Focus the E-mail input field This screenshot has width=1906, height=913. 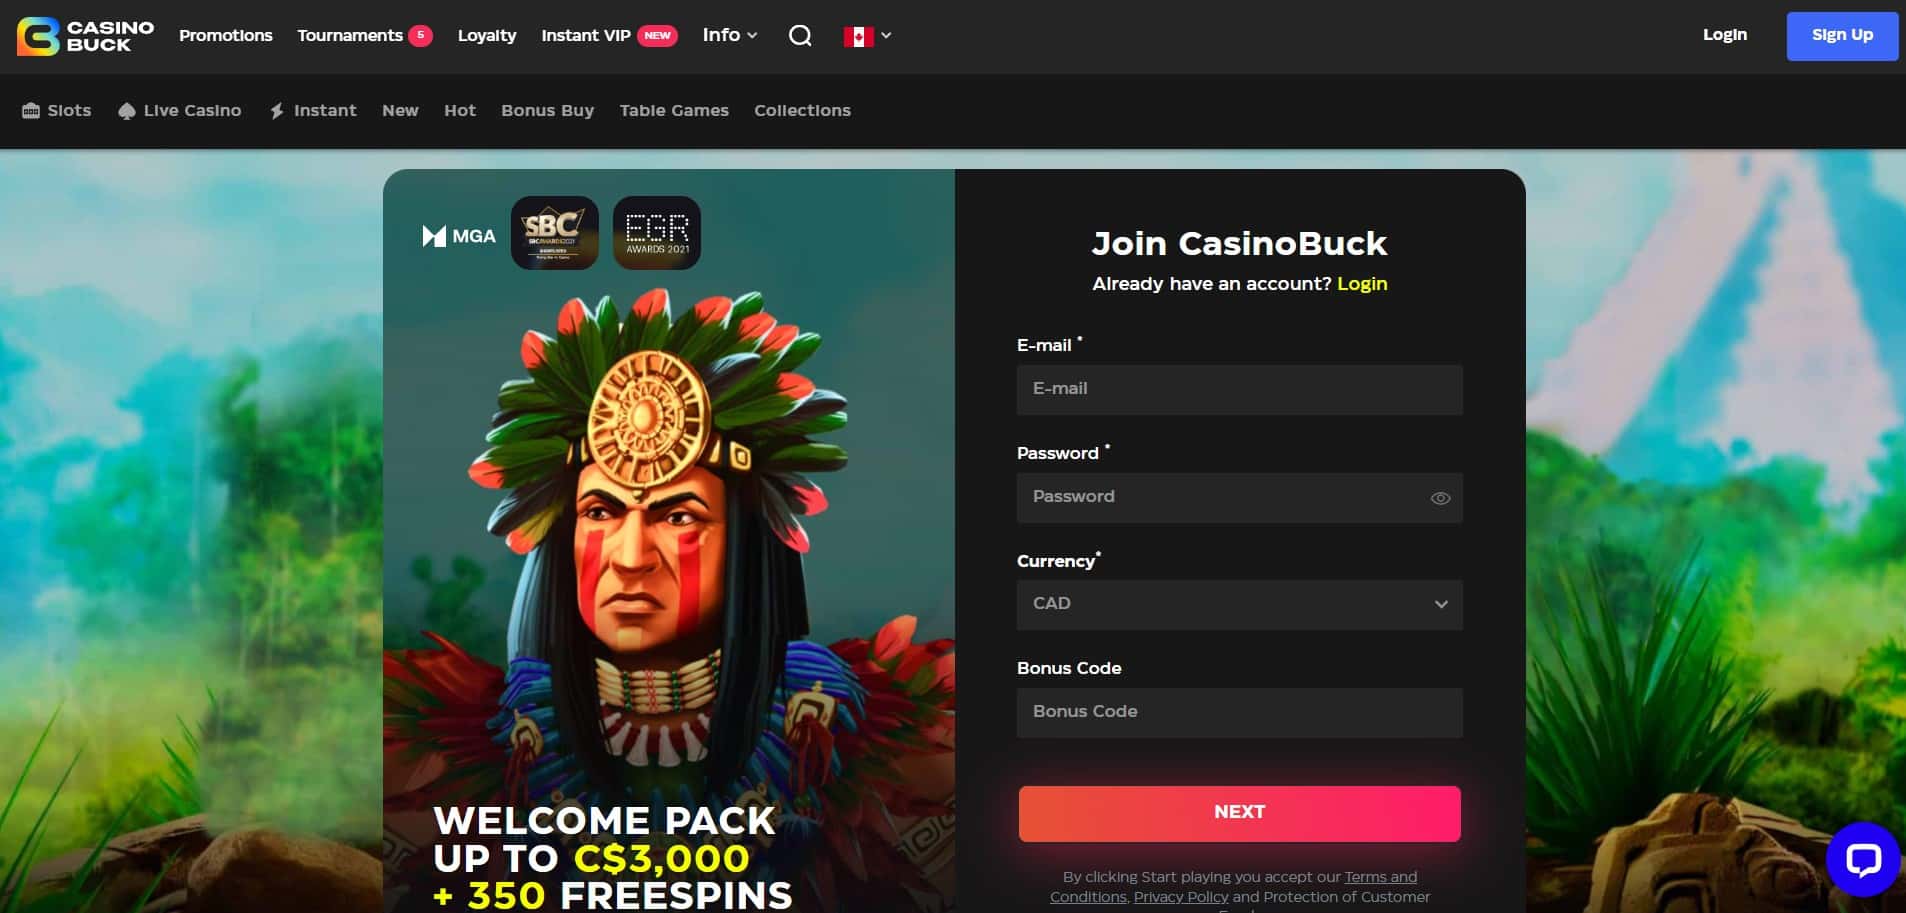tap(1240, 390)
